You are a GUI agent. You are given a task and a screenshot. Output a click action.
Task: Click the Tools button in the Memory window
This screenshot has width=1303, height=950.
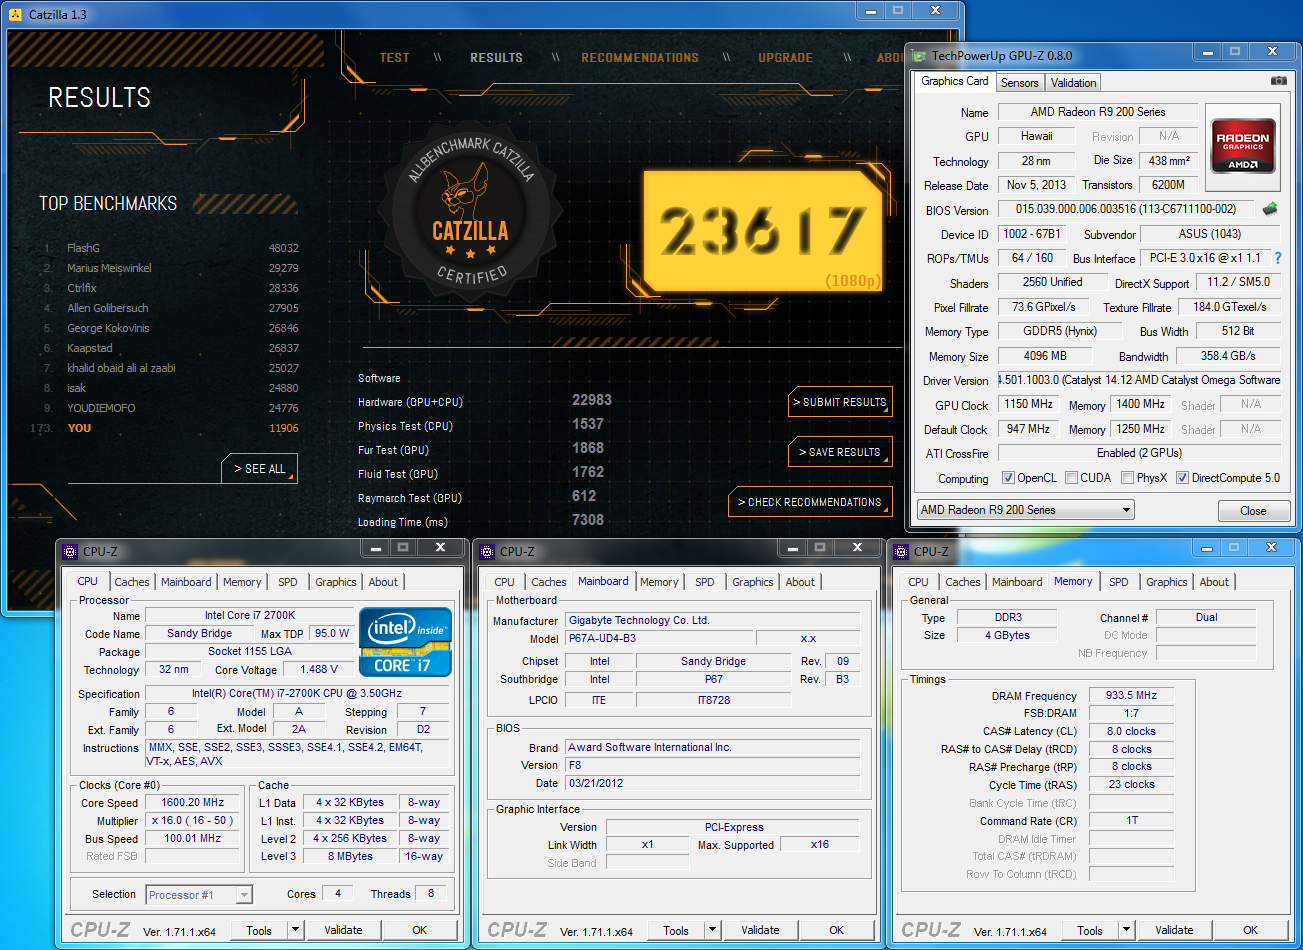[1090, 930]
